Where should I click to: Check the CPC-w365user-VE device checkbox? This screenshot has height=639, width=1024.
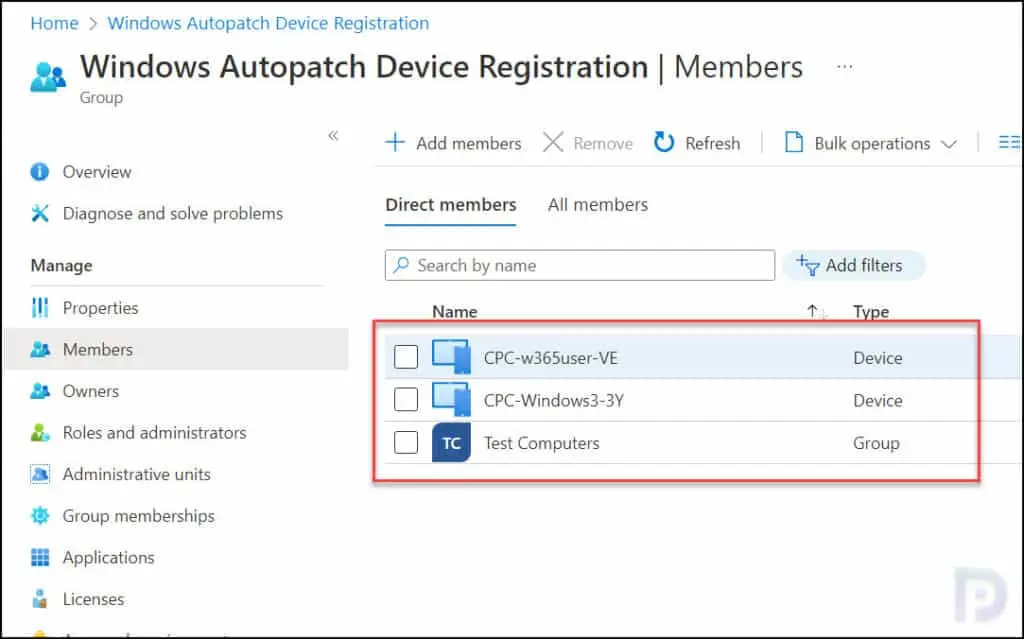click(x=406, y=357)
